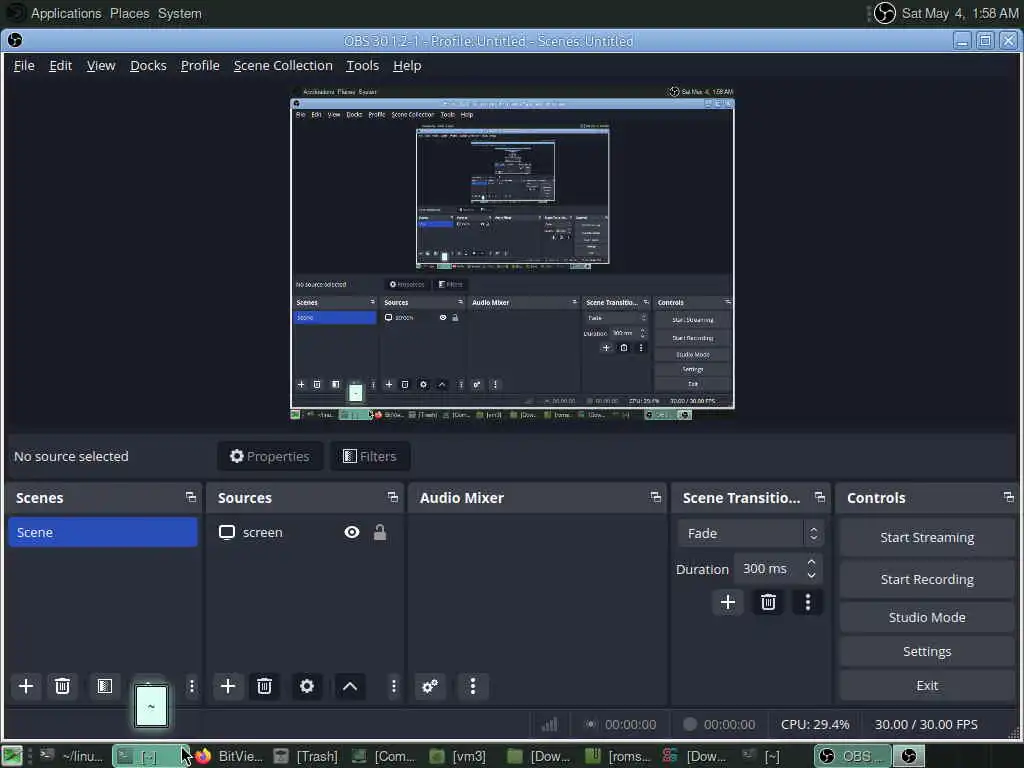Open advanced audio properties gears icon

click(x=430, y=686)
